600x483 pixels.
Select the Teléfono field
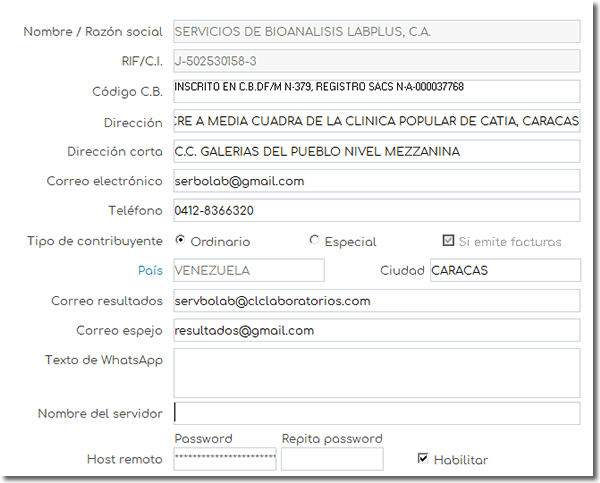376,211
